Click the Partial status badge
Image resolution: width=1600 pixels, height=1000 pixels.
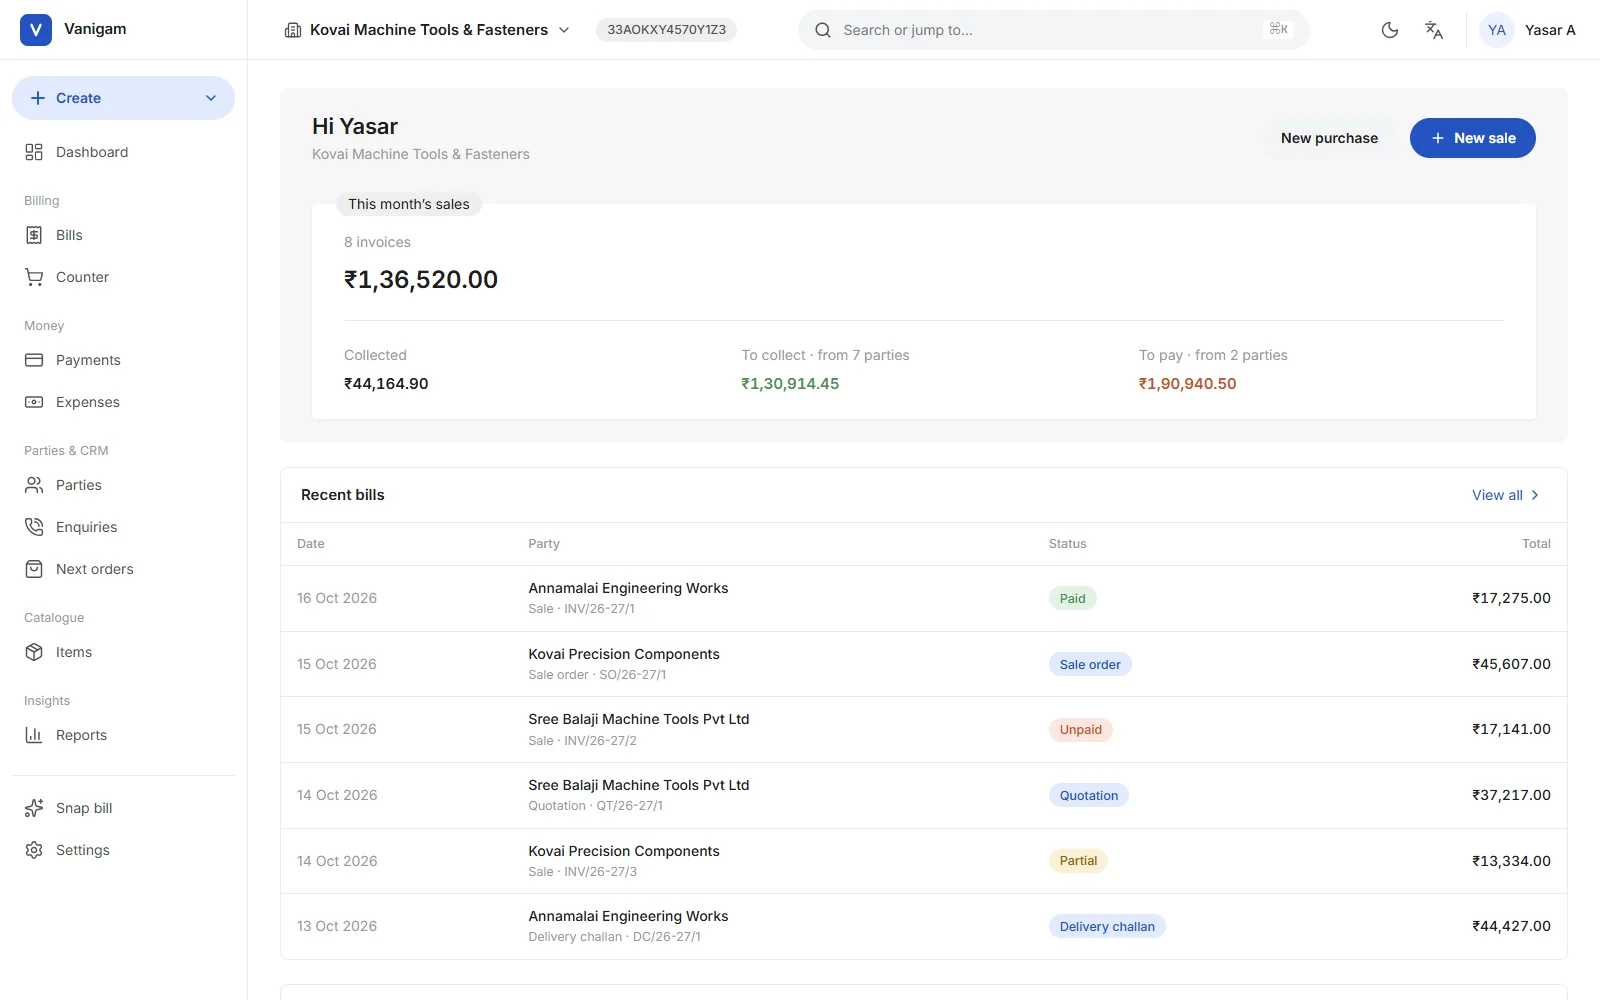(1078, 861)
